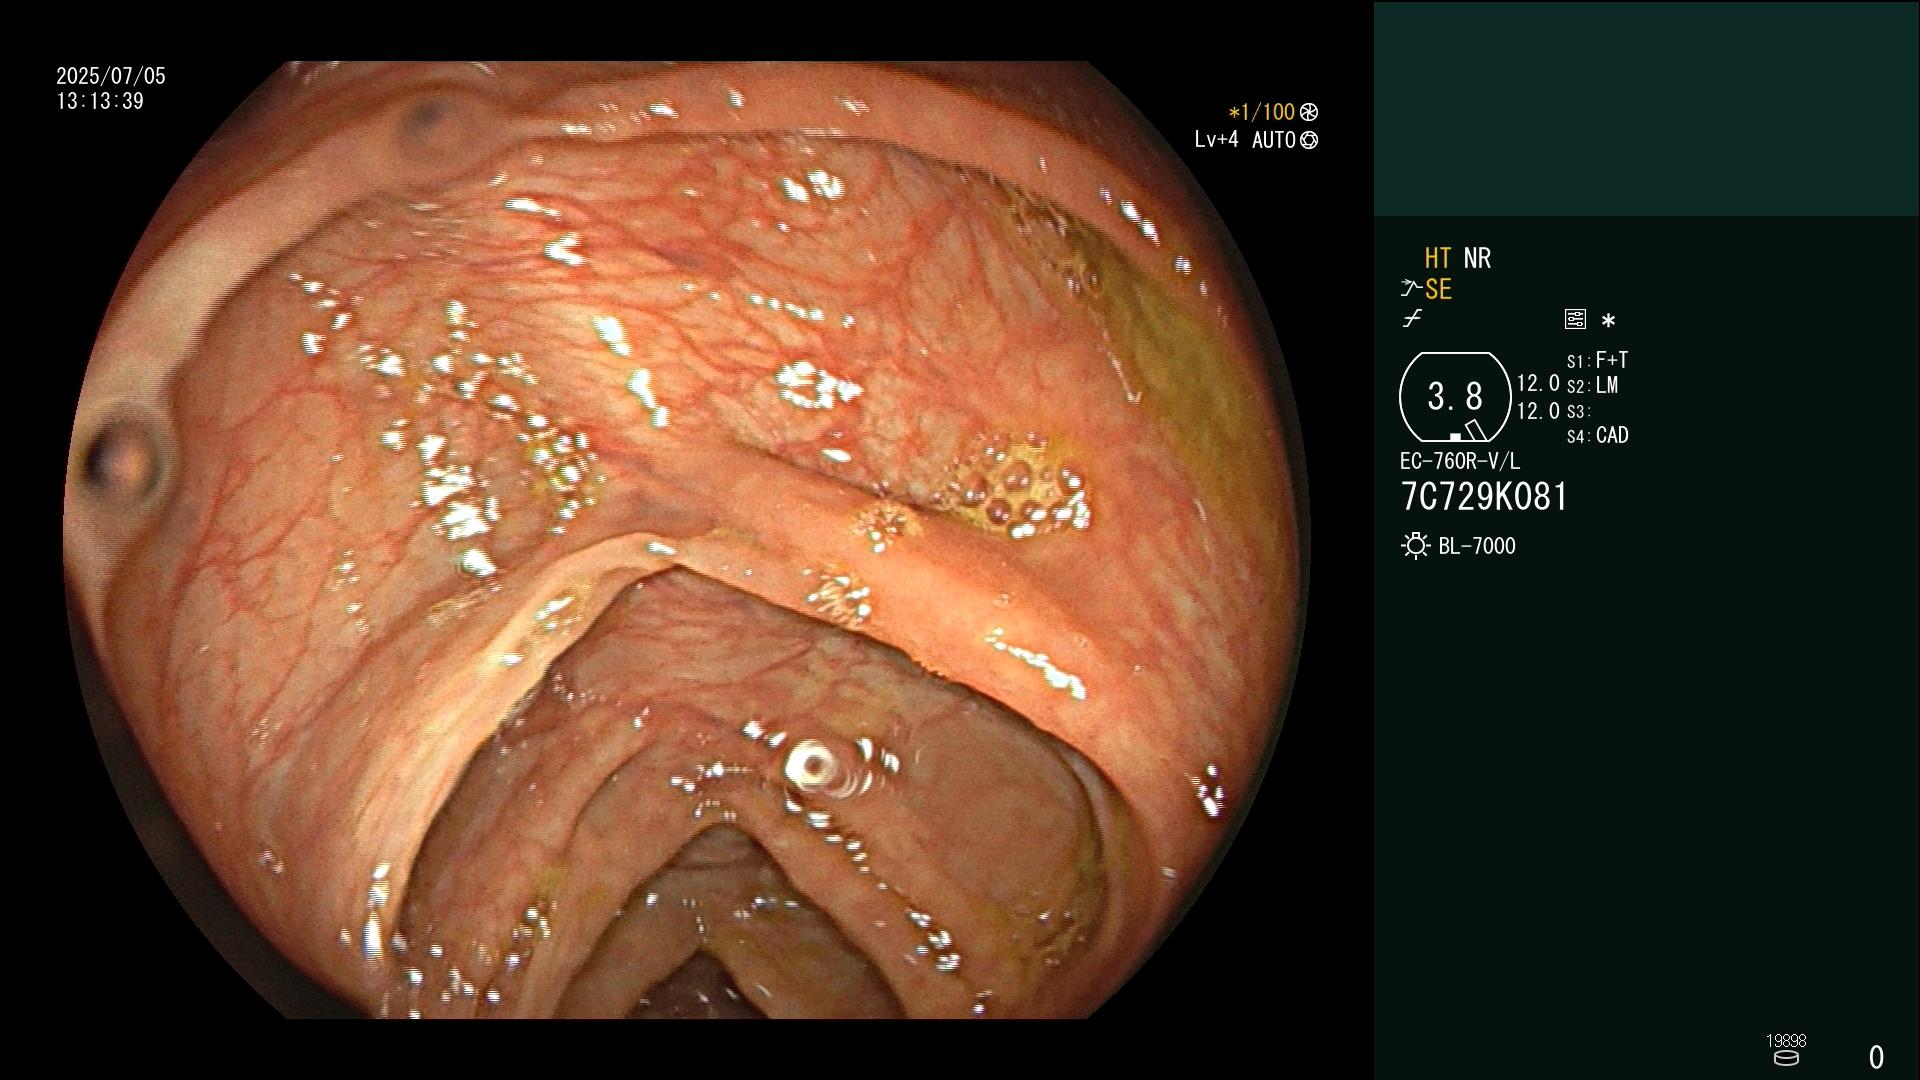Click the S4: CAD switch assignment

(1598, 436)
